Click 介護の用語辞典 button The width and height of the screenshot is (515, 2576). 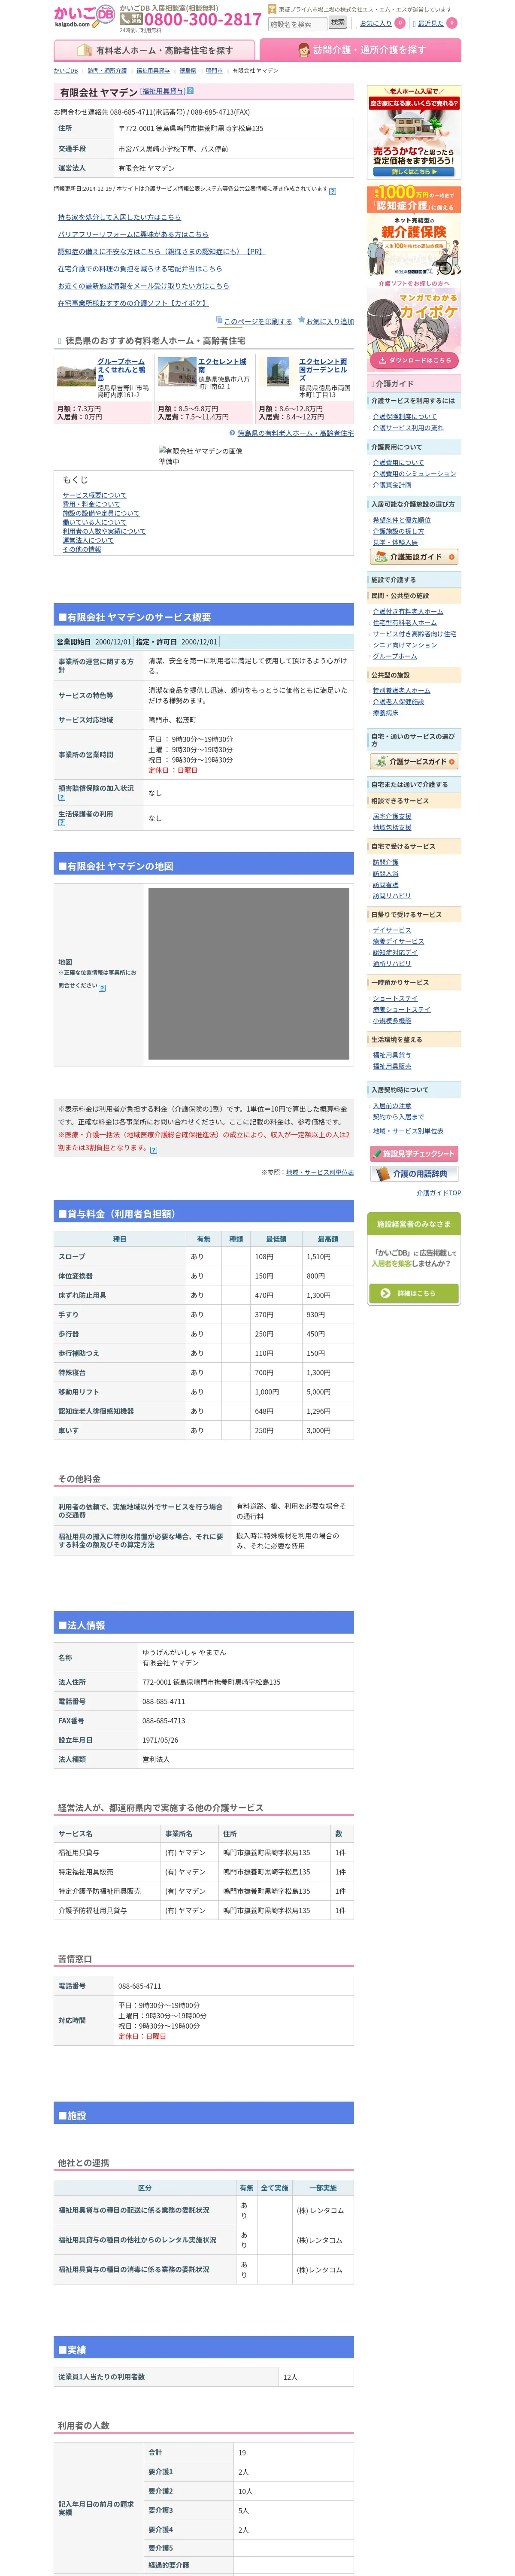pos(414,1174)
